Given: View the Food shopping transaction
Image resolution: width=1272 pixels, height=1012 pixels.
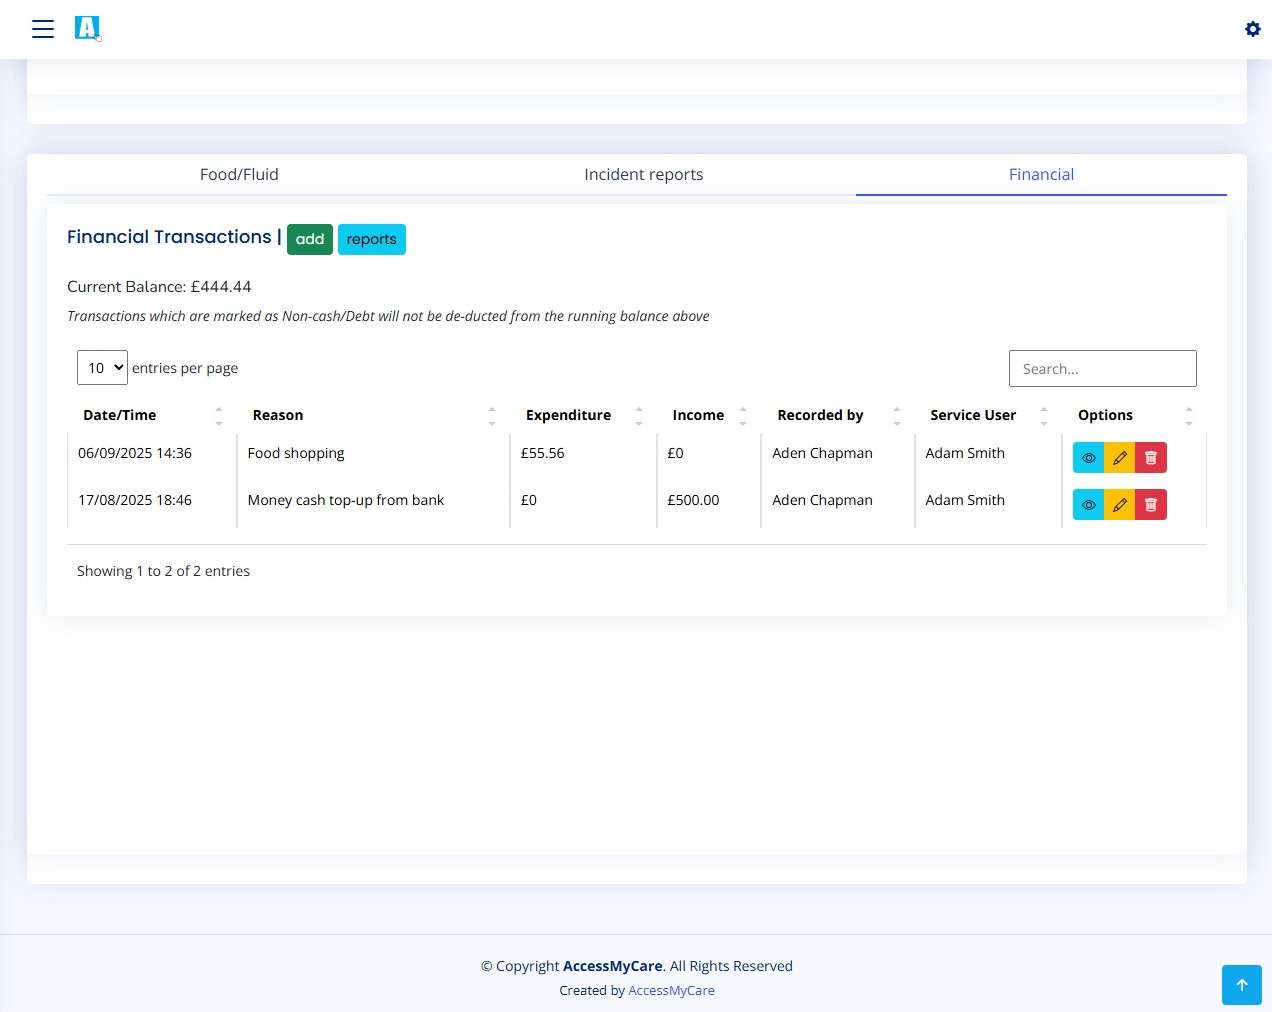Looking at the screenshot, I should coord(1088,458).
